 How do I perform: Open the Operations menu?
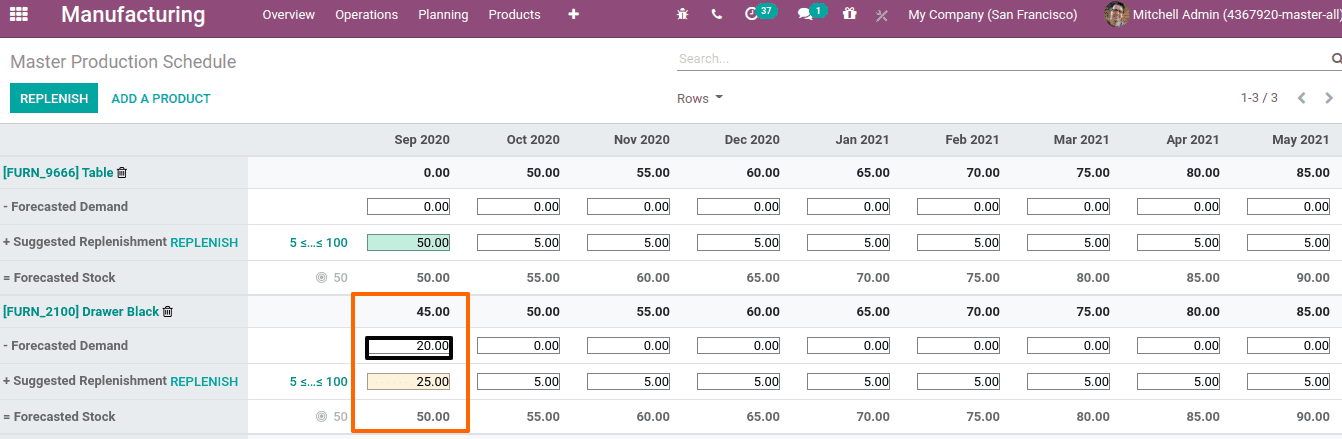366,15
